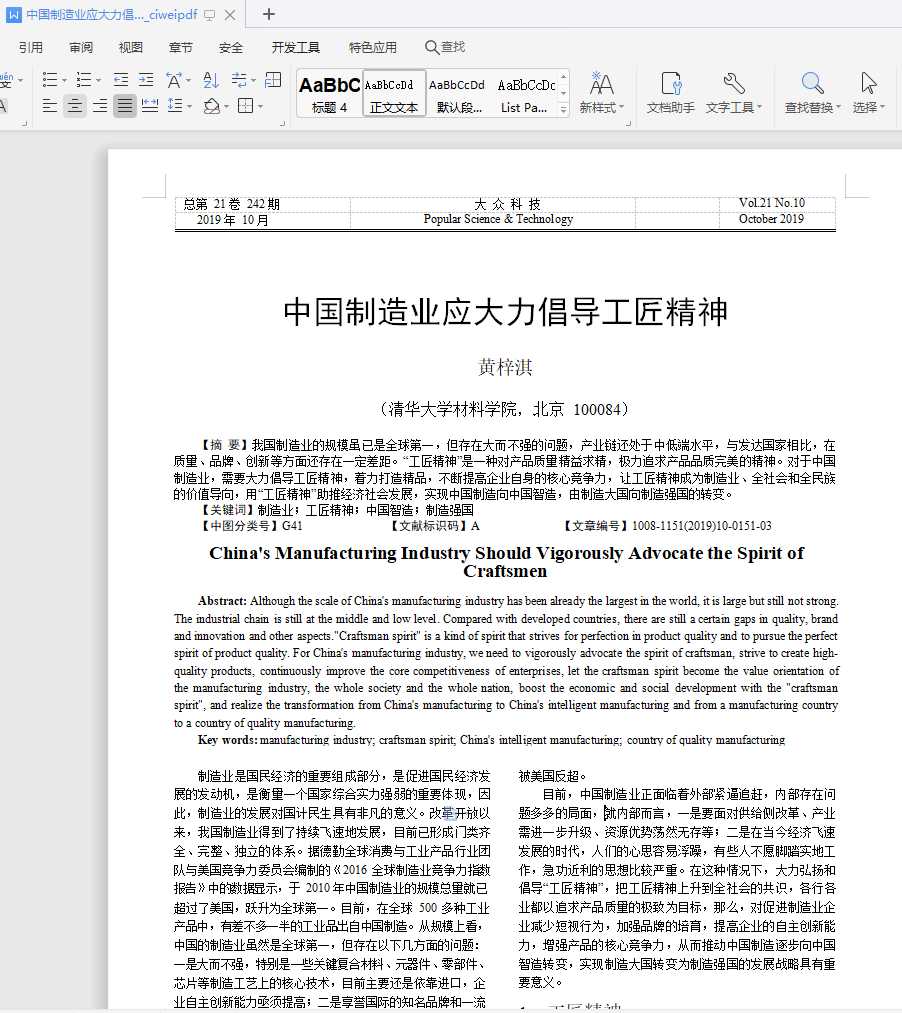This screenshot has height=1013, width=902.
Task: Toggle align left
Action: point(50,105)
